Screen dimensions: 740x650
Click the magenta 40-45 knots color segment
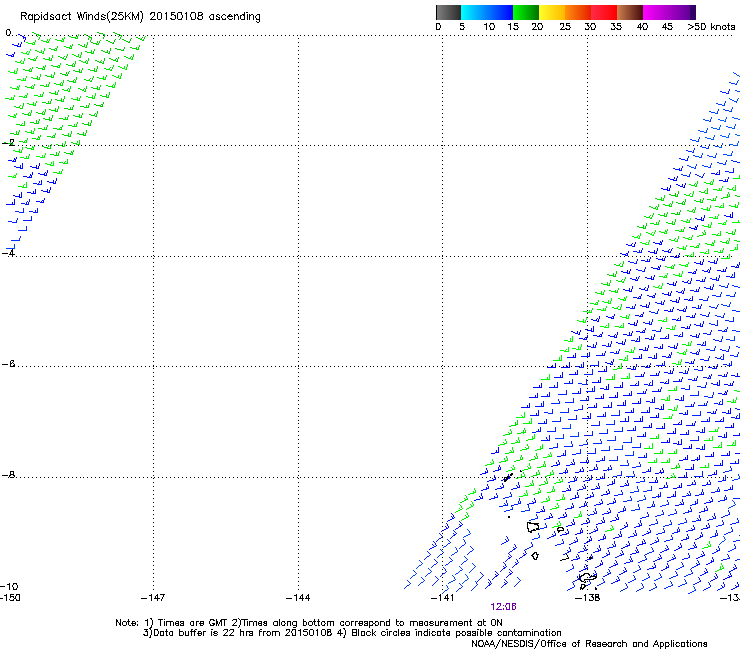click(x=656, y=13)
